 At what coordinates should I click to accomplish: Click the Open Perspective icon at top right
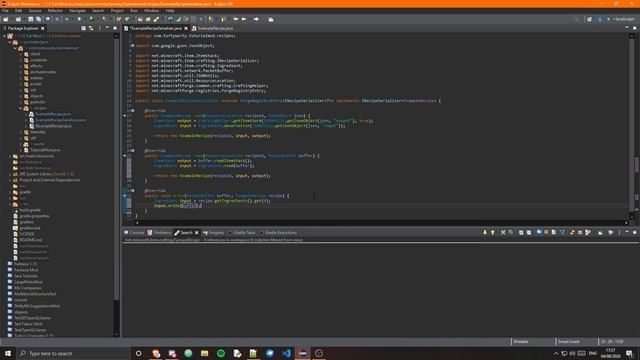(589, 19)
